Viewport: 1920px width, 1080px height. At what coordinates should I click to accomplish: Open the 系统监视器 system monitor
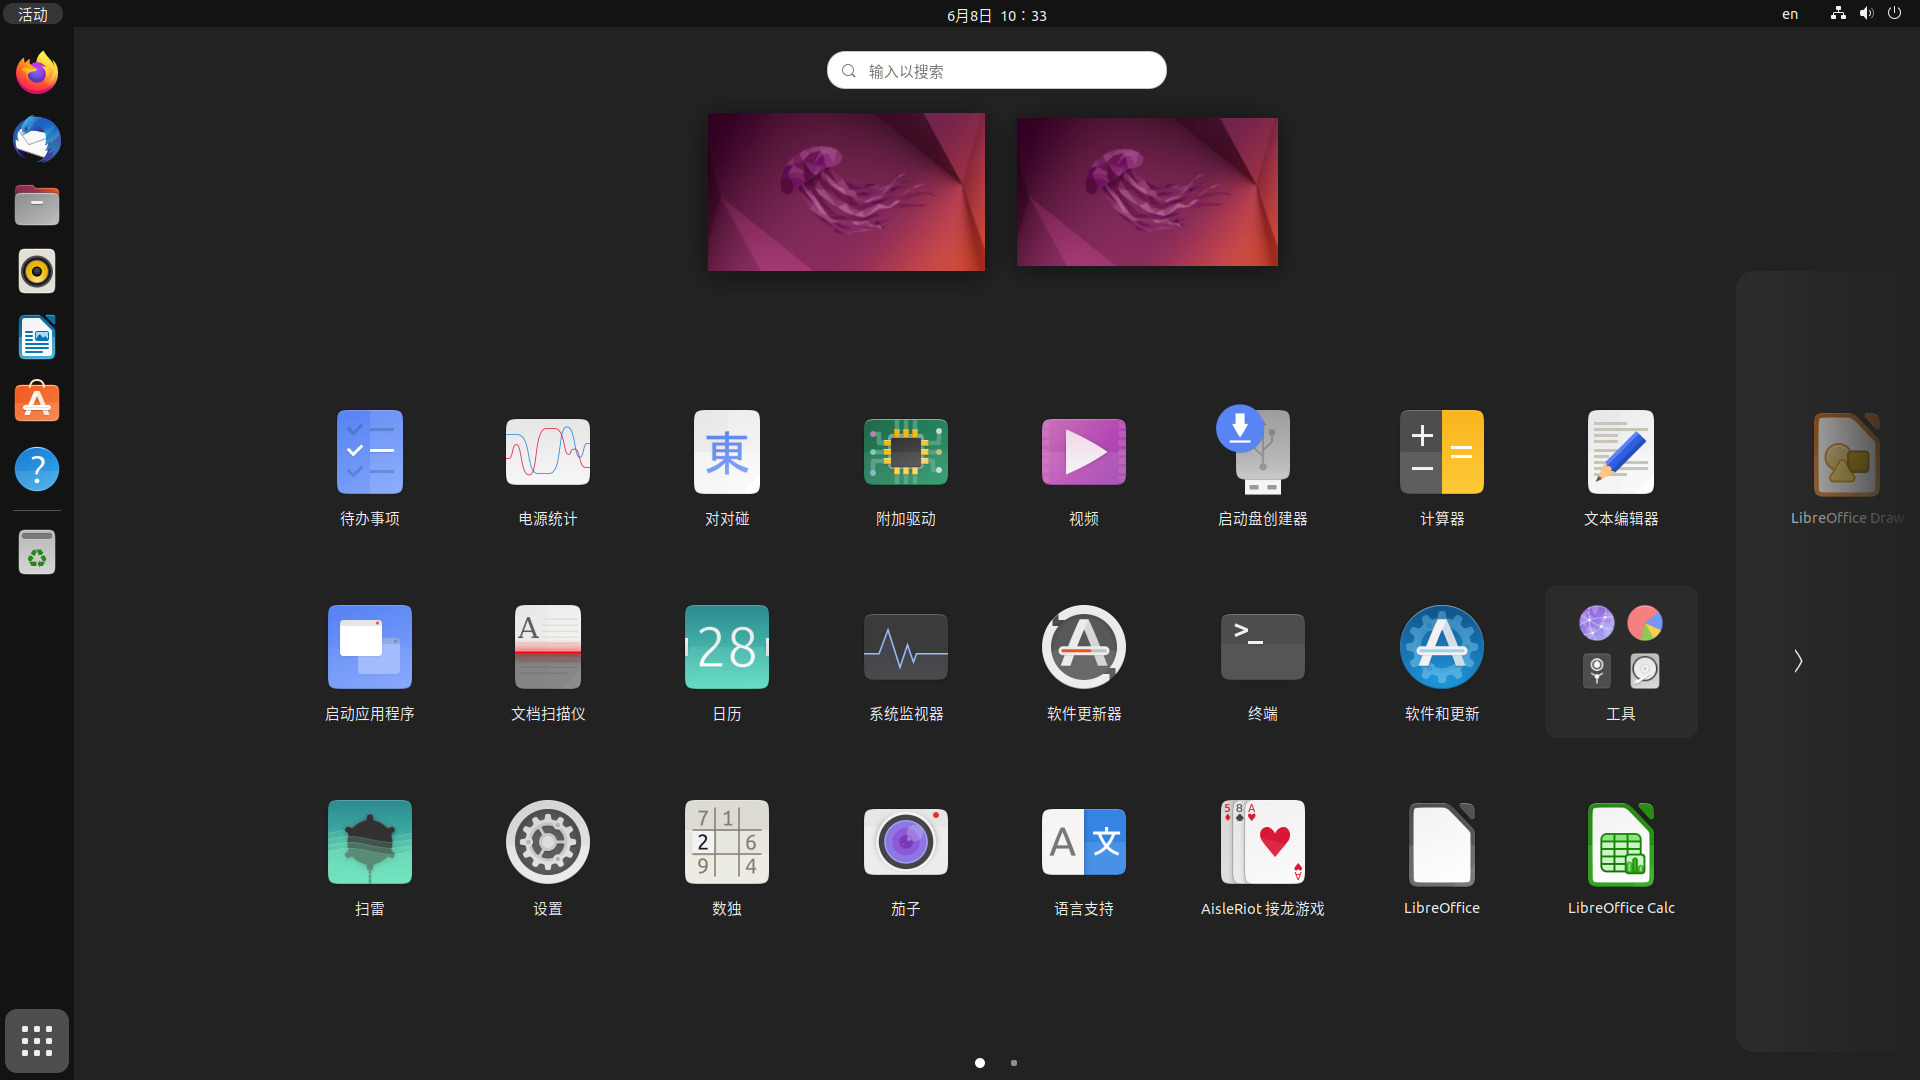pyautogui.click(x=904, y=660)
